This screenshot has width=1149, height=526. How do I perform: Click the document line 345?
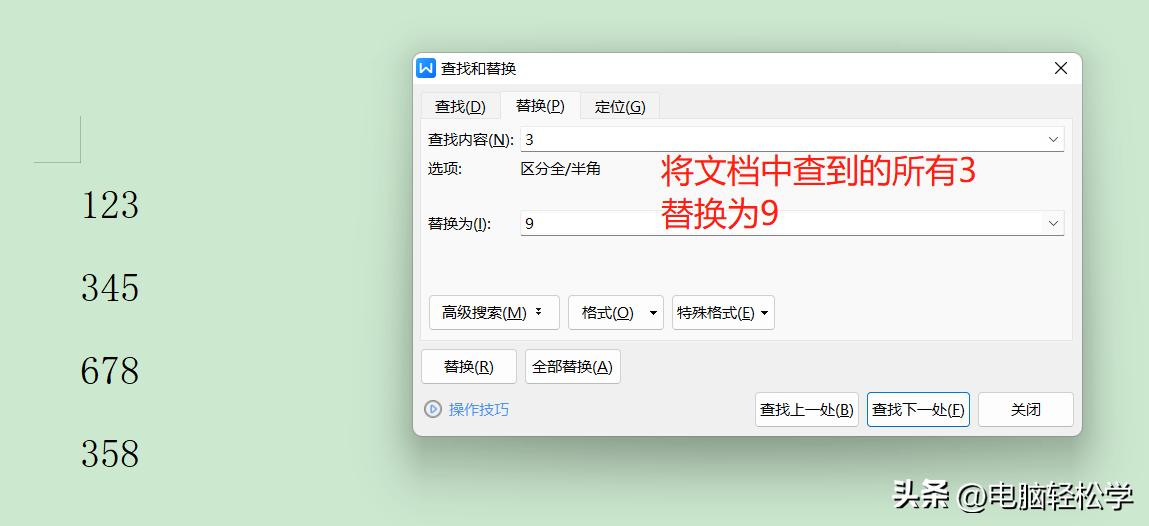point(110,288)
